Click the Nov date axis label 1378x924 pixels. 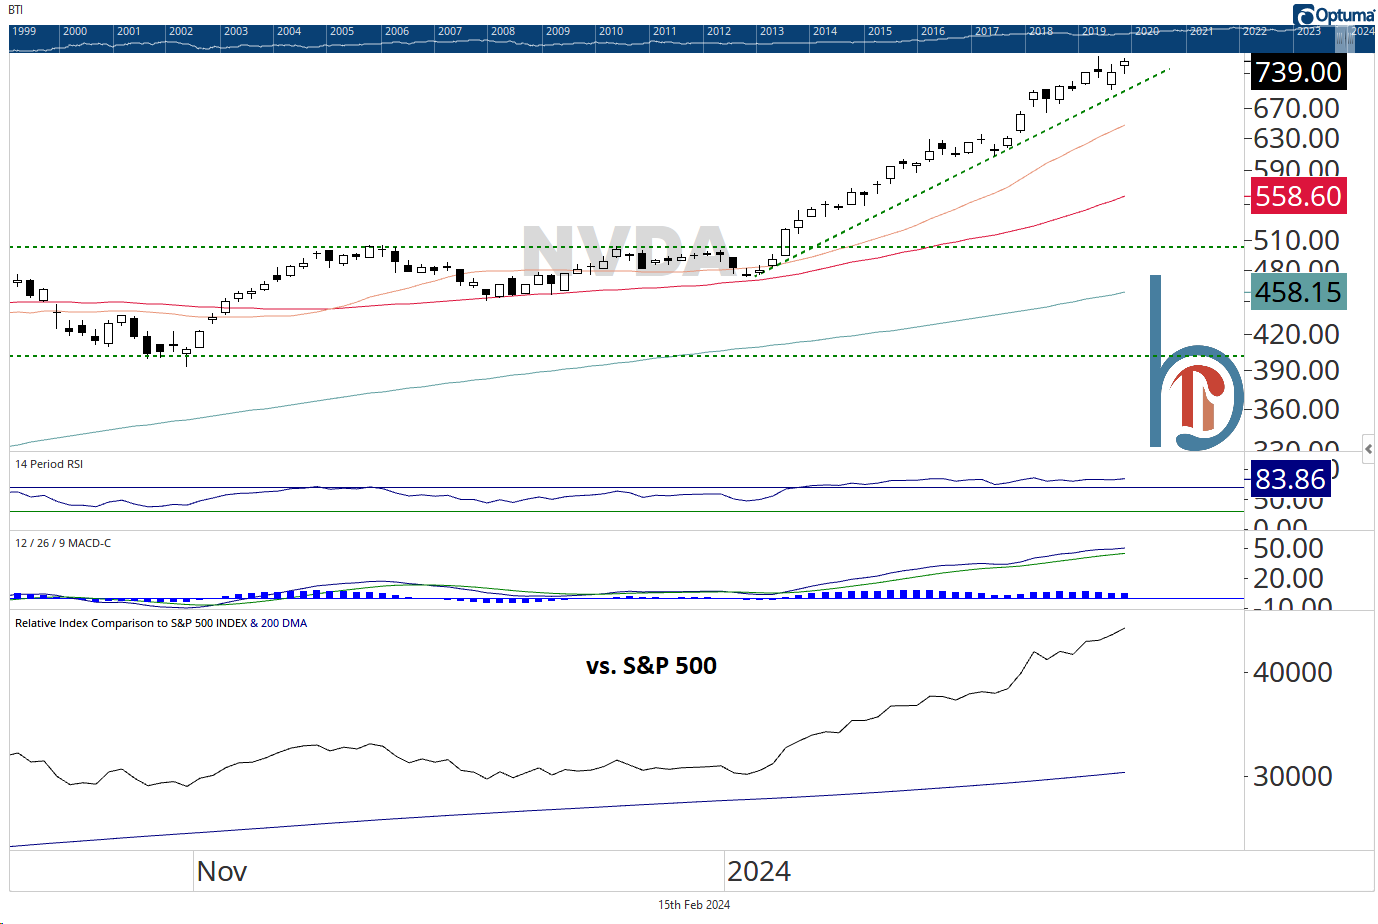click(222, 871)
